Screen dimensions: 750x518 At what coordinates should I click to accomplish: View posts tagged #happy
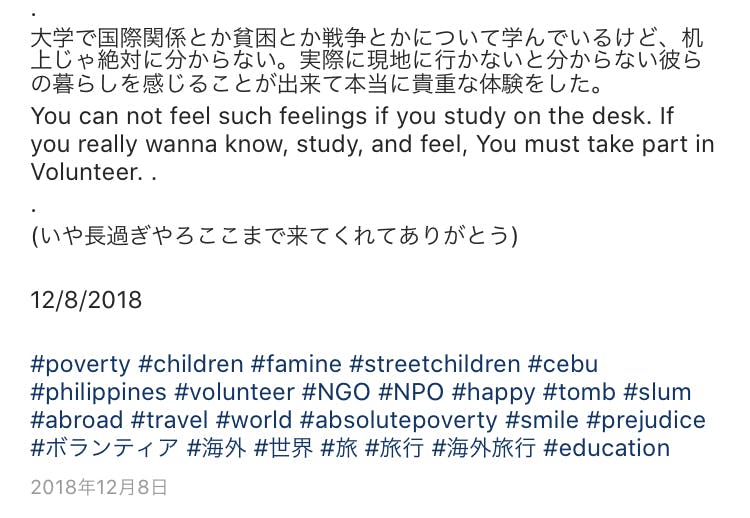click(496, 392)
